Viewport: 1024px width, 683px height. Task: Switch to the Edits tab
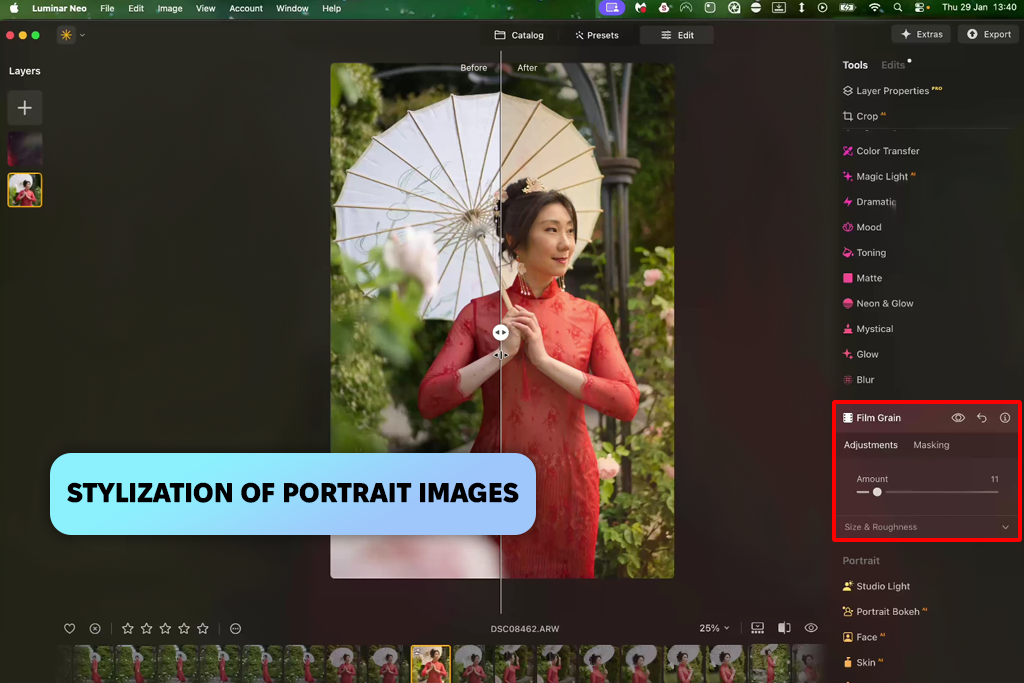click(893, 65)
